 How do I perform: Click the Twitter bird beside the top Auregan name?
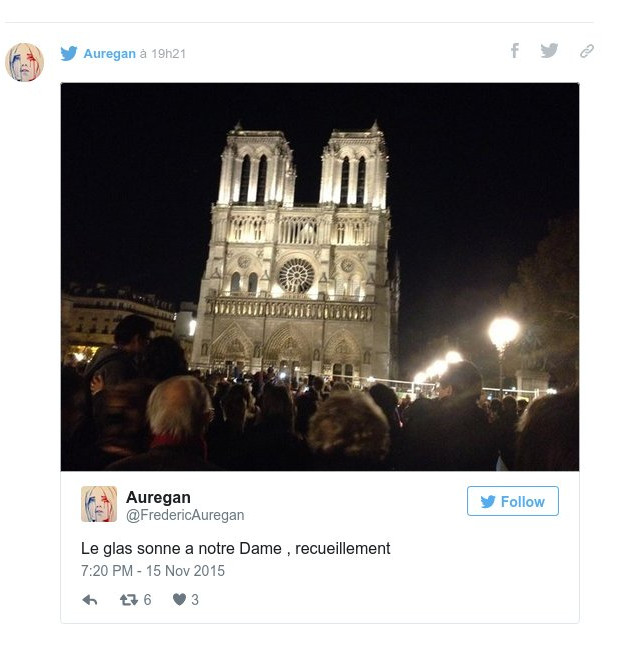point(69,54)
